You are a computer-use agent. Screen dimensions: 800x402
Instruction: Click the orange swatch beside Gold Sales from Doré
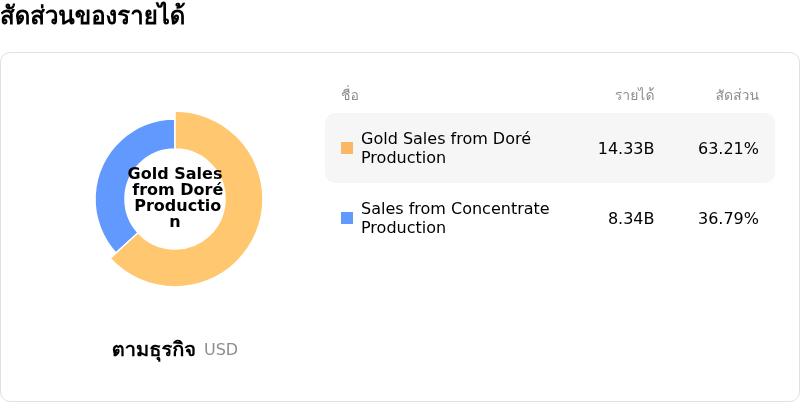point(347,148)
